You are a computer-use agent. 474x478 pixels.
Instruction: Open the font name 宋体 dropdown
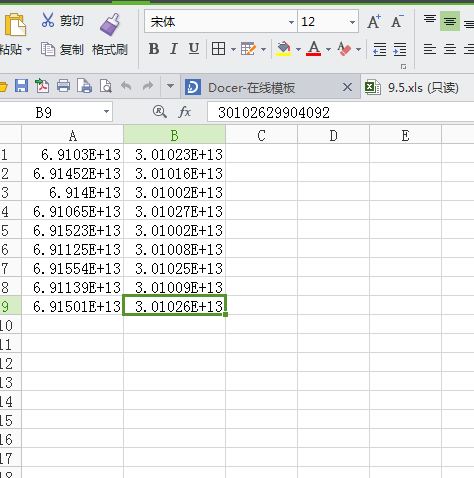pos(291,22)
